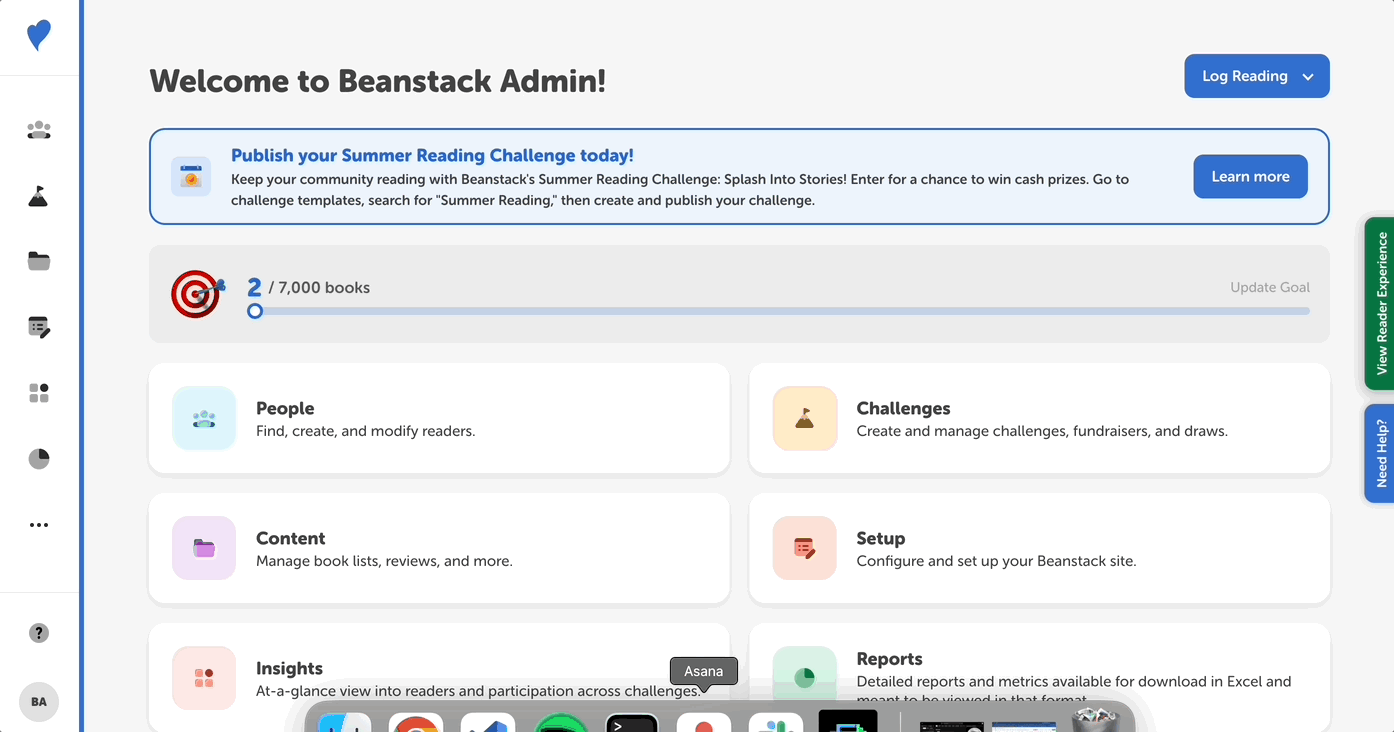
Task: Open Insights from the sidebar icon
Action: [38, 392]
